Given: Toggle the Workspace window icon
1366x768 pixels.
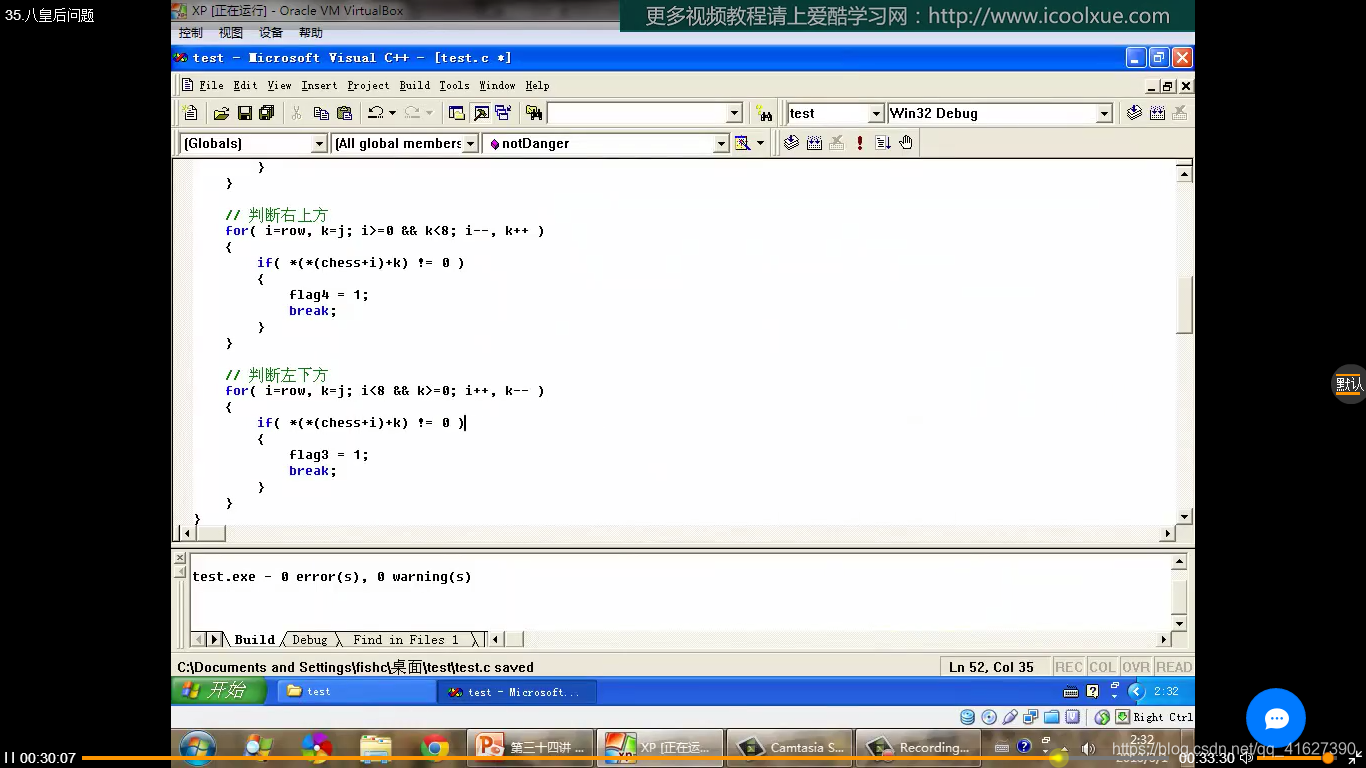Looking at the screenshot, I should 457,113.
